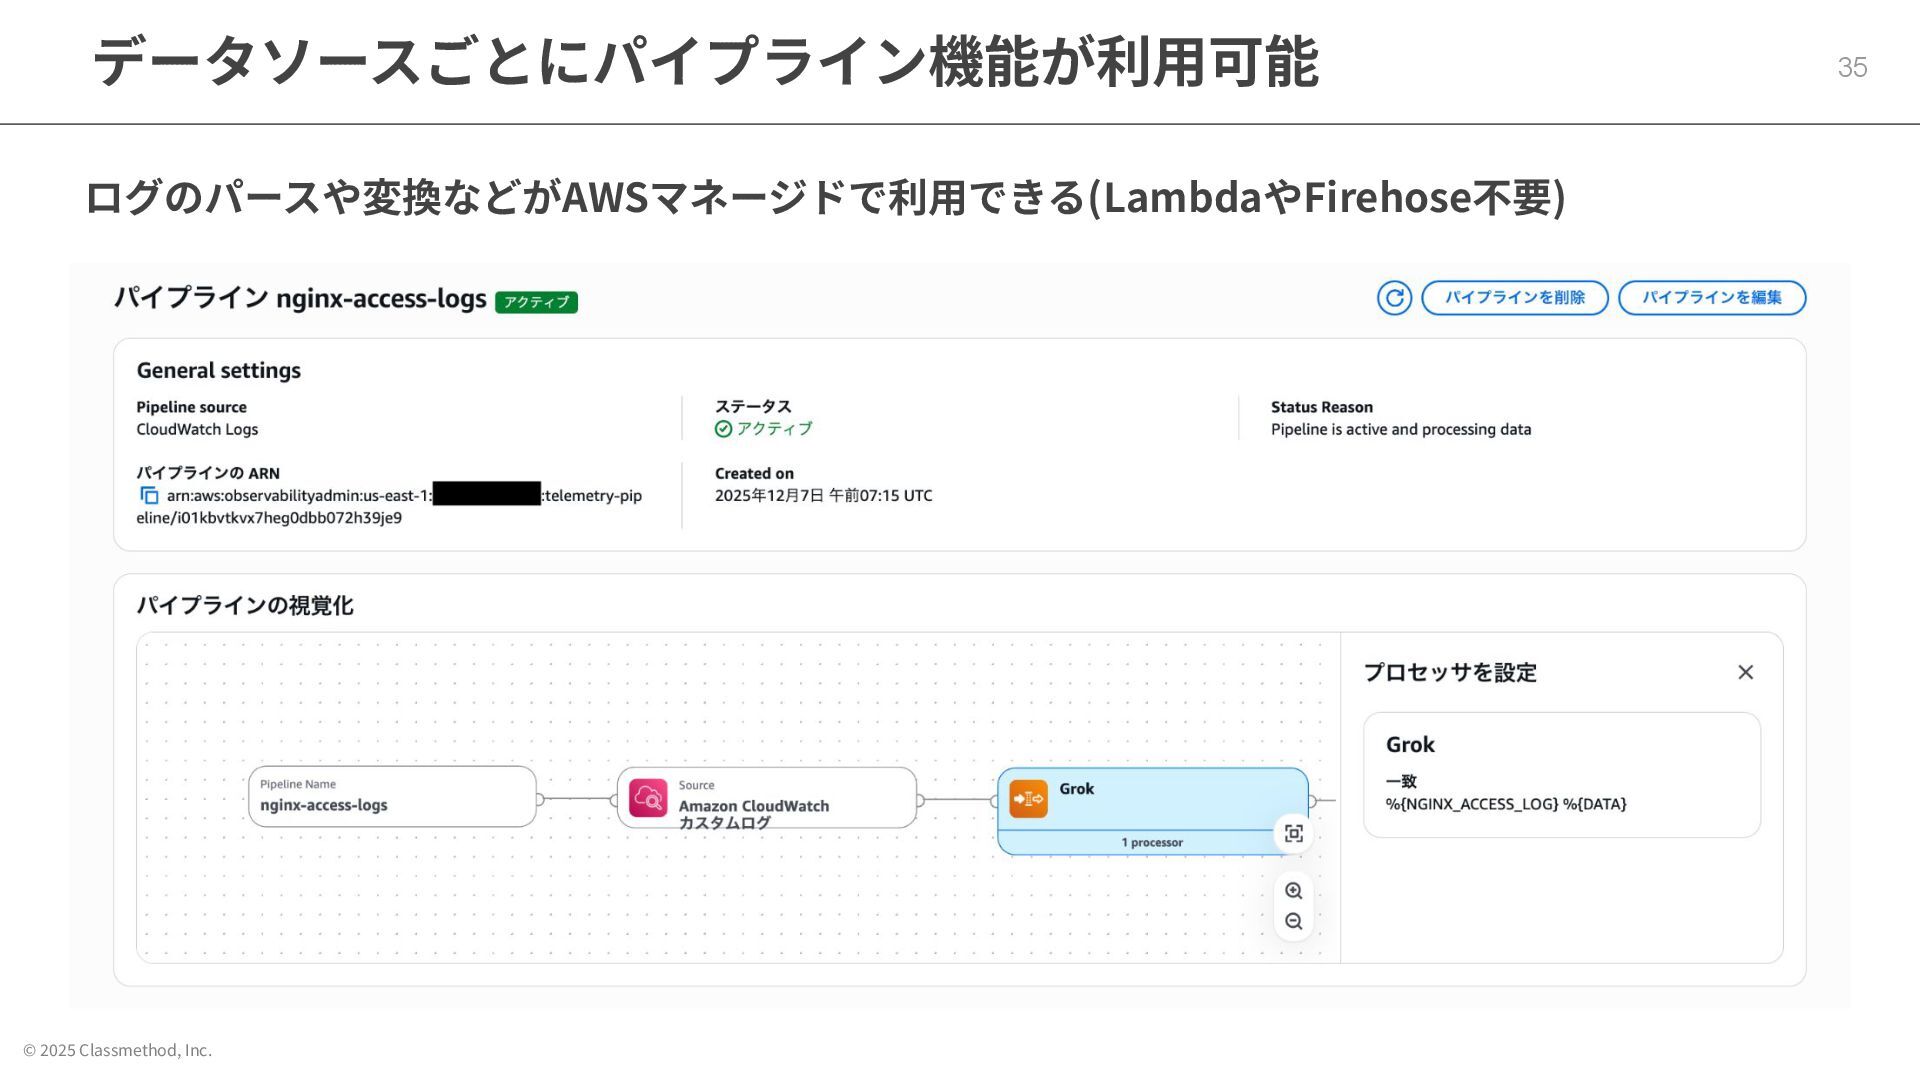Zoom in on pipeline visualization
The image size is (1920, 1080).
[1293, 891]
